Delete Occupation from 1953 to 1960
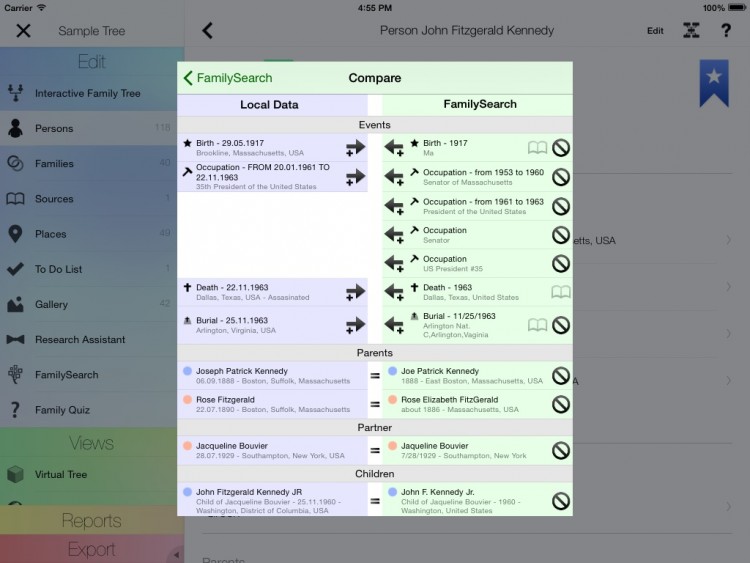The width and height of the screenshot is (750, 563). [561, 177]
